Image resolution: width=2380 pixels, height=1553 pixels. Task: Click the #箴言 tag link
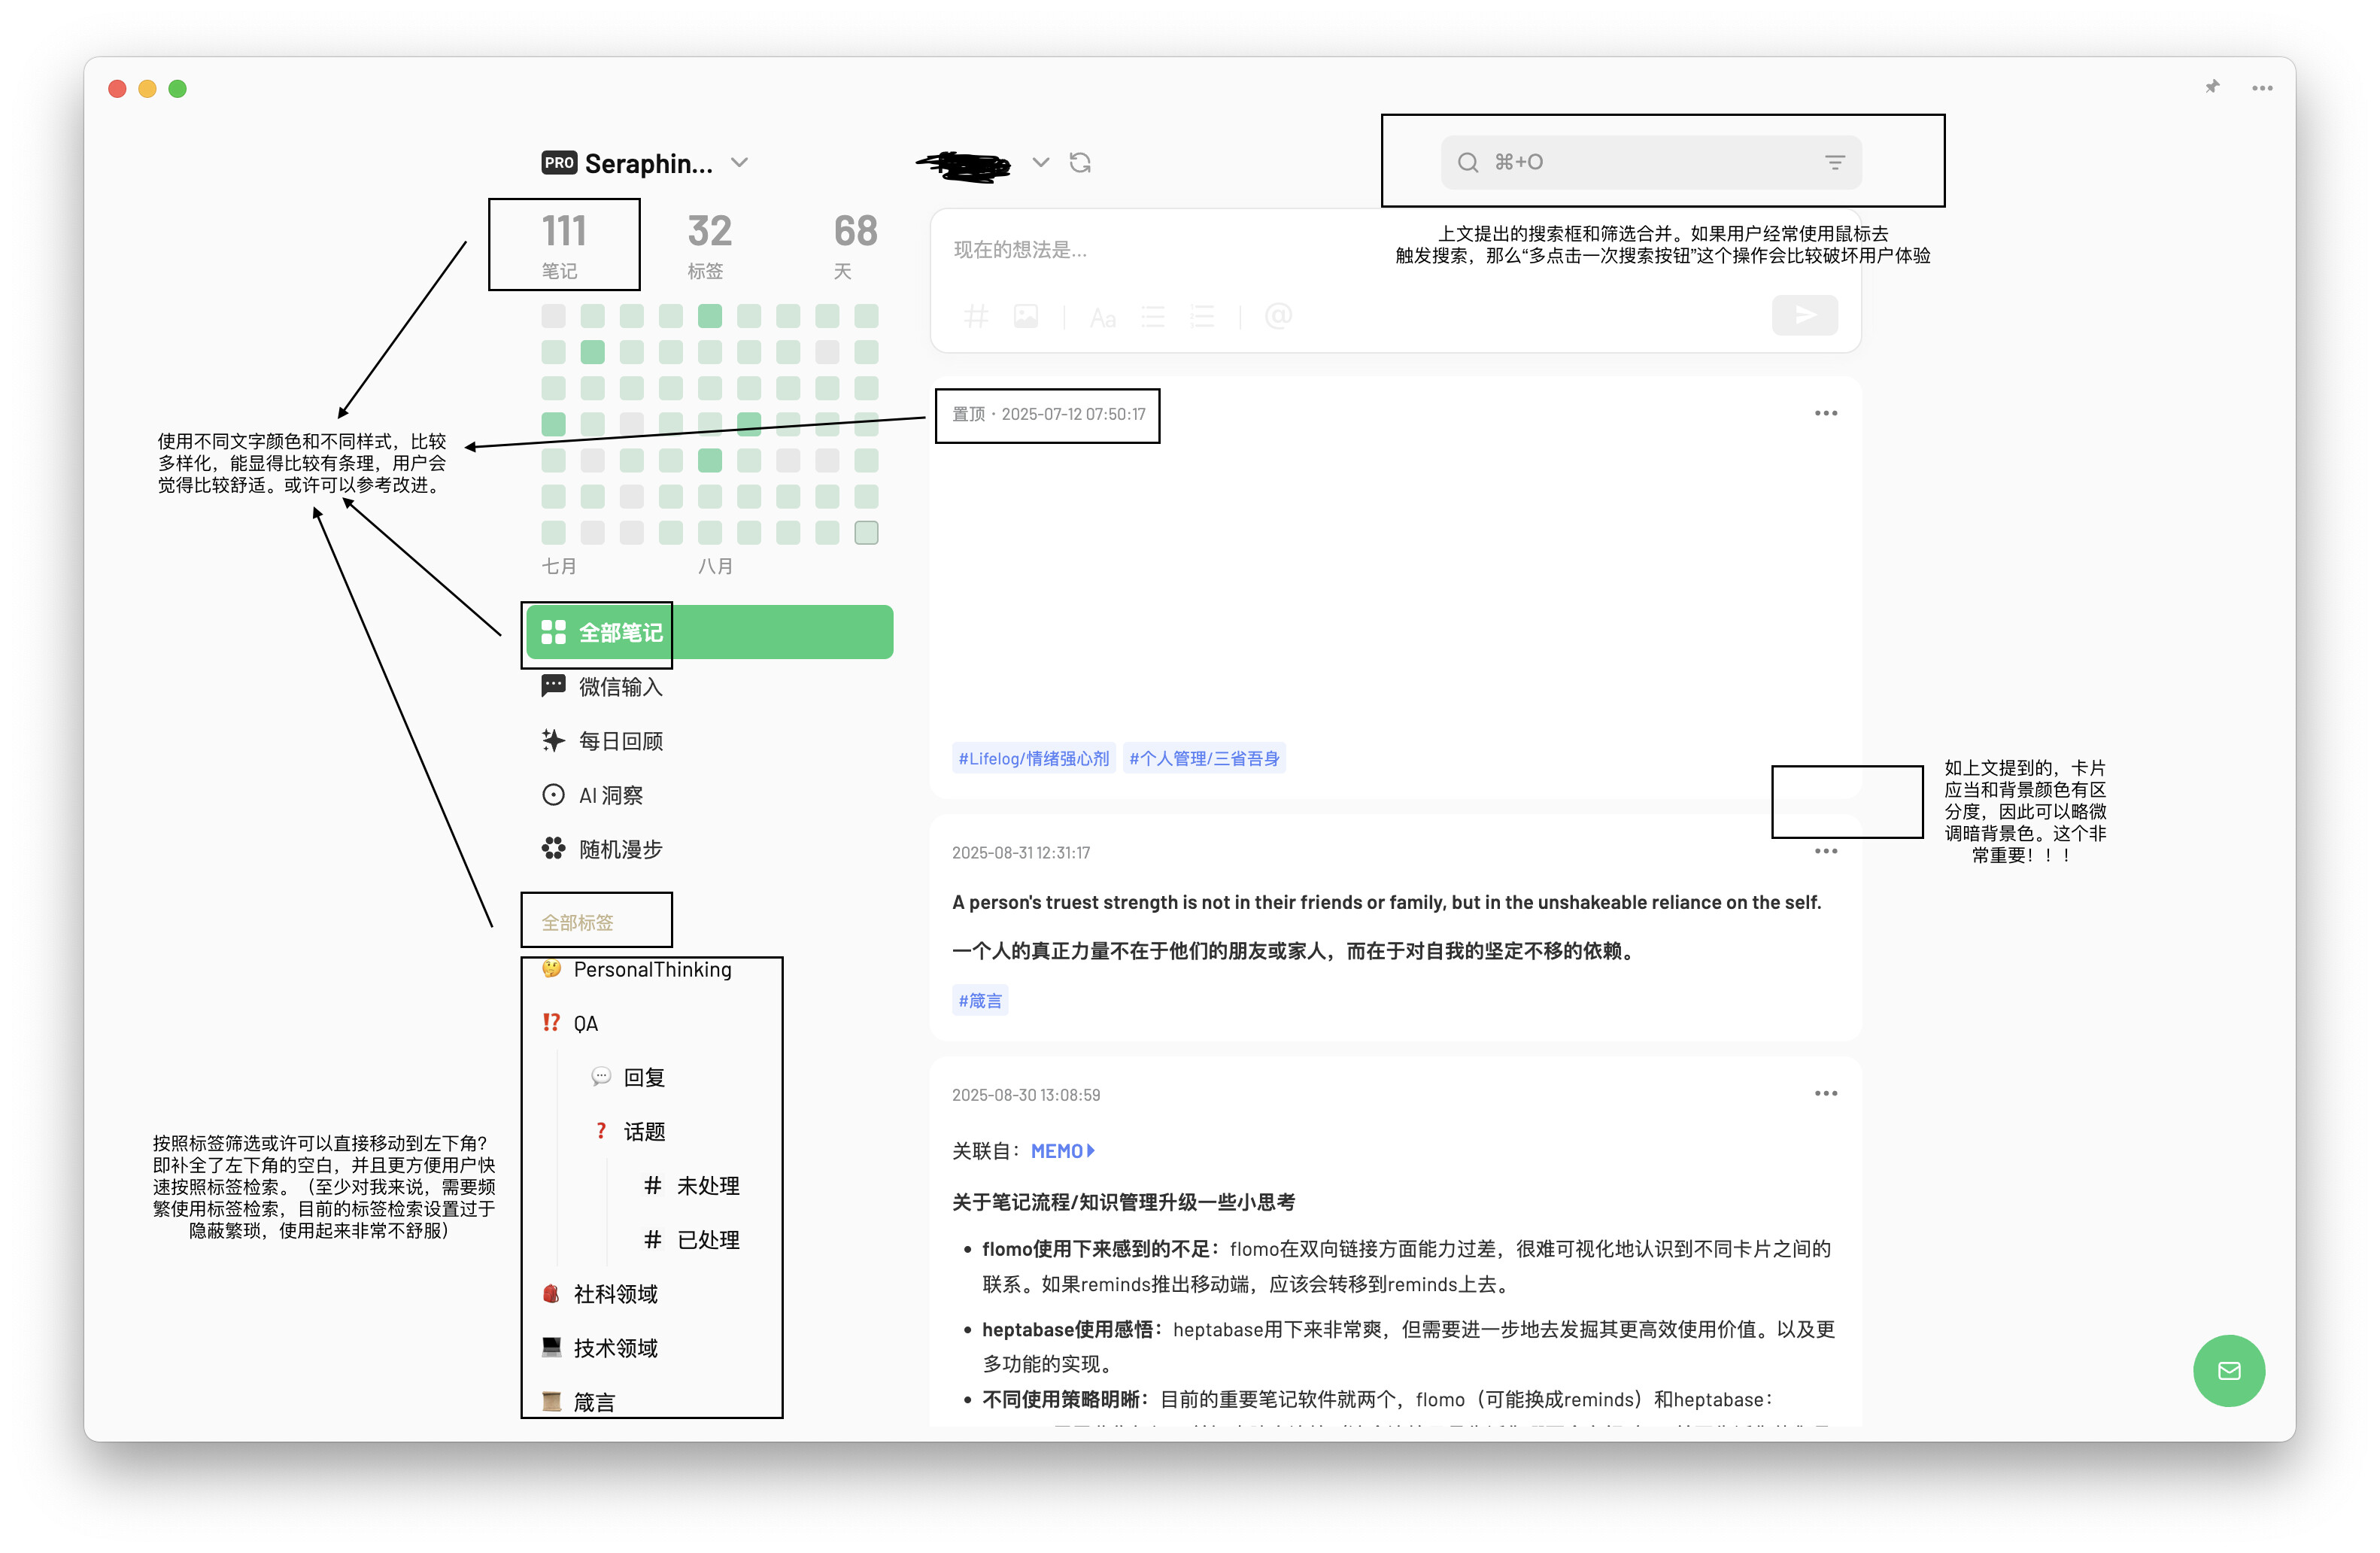click(x=979, y=1000)
